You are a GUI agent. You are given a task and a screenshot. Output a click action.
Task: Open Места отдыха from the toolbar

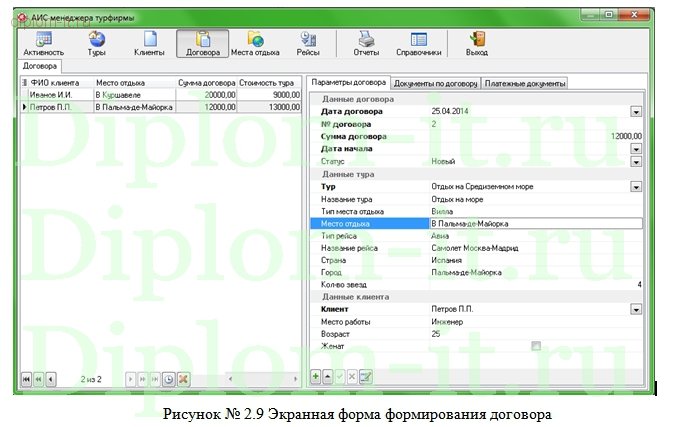click(x=254, y=43)
